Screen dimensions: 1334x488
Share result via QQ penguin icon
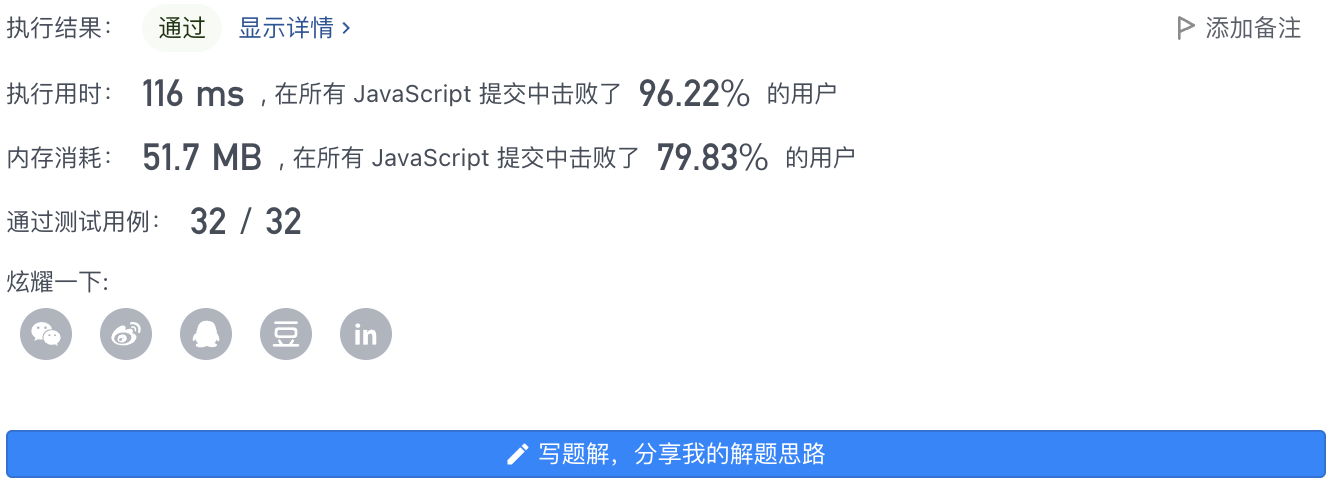tap(206, 334)
